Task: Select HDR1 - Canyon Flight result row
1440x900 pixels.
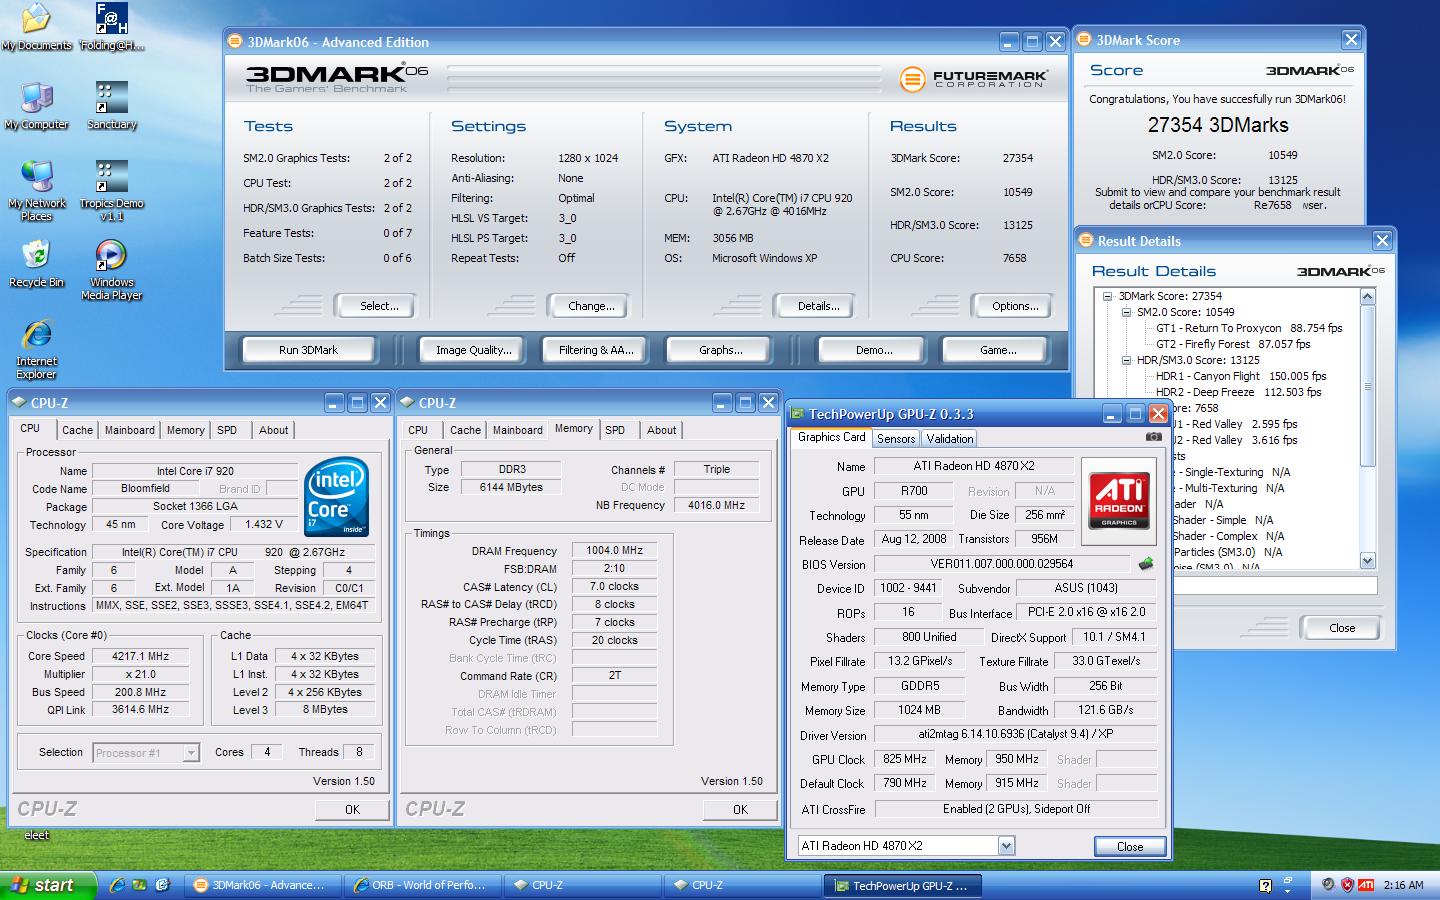Action: click(1241, 376)
